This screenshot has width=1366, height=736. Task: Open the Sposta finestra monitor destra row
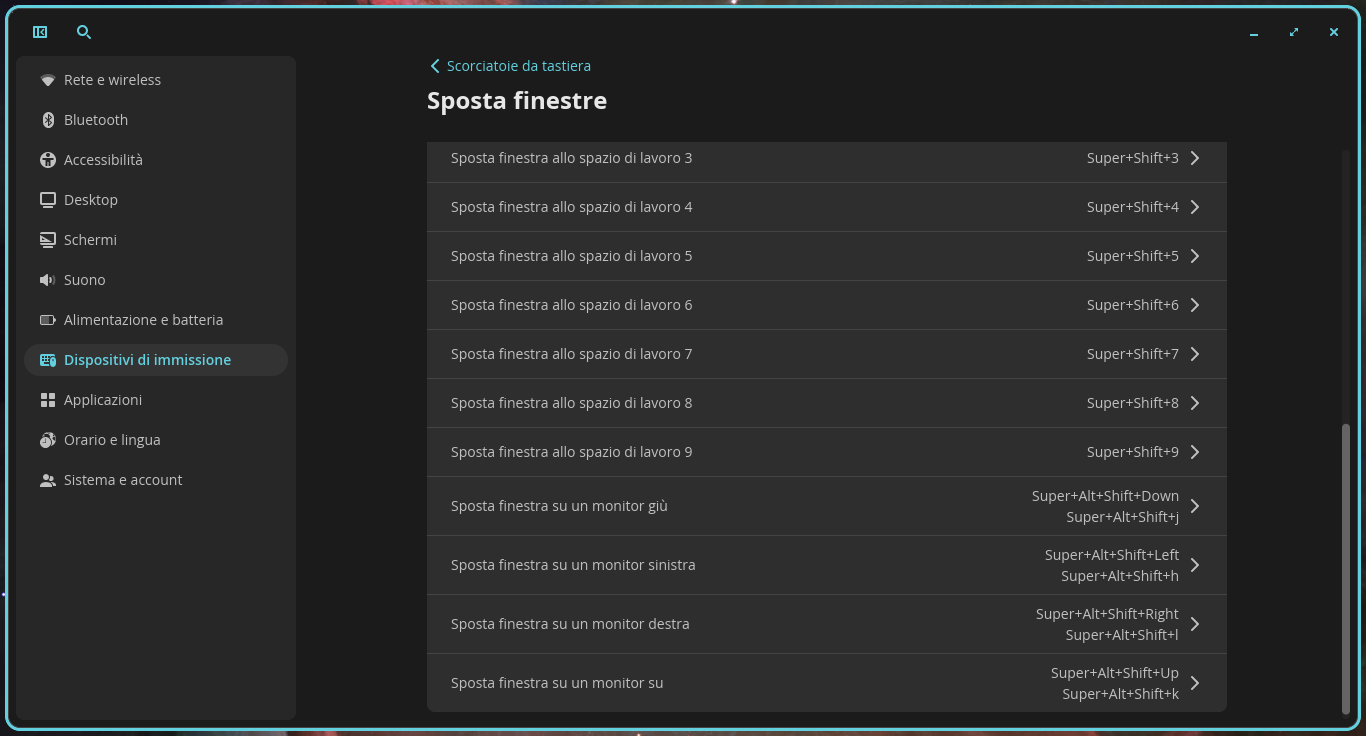coord(826,624)
